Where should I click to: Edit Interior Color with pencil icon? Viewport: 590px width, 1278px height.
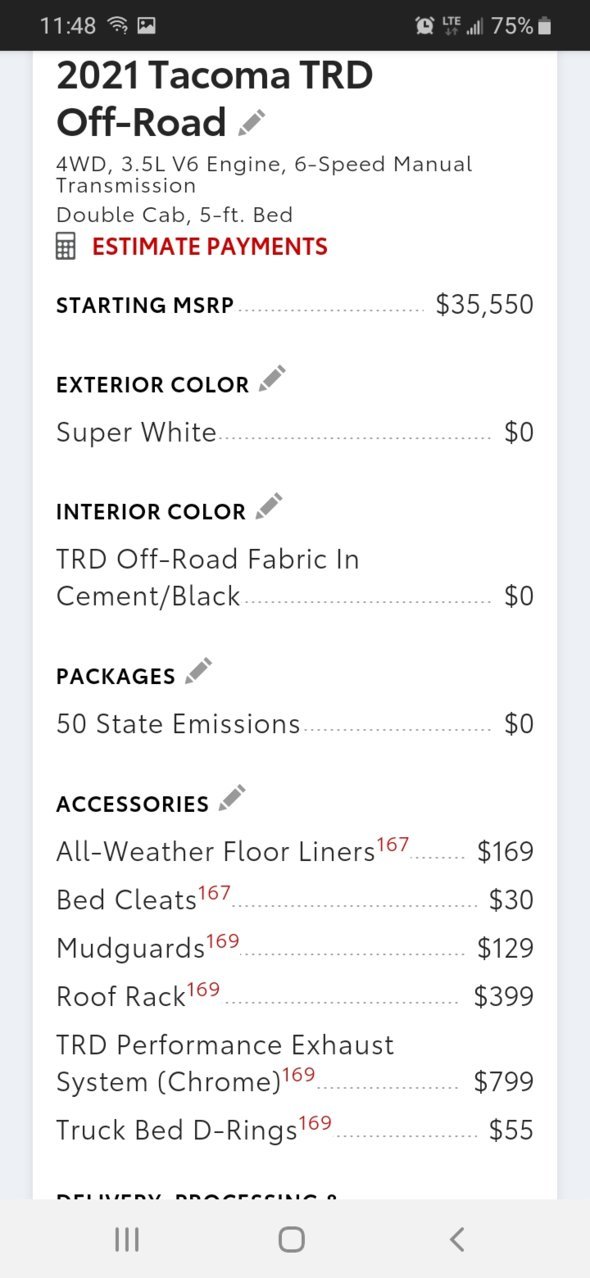click(268, 506)
